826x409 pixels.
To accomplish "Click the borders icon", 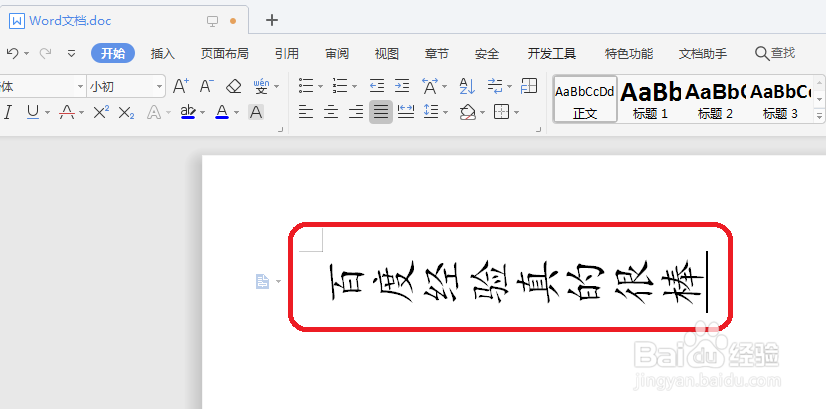I will coord(502,112).
